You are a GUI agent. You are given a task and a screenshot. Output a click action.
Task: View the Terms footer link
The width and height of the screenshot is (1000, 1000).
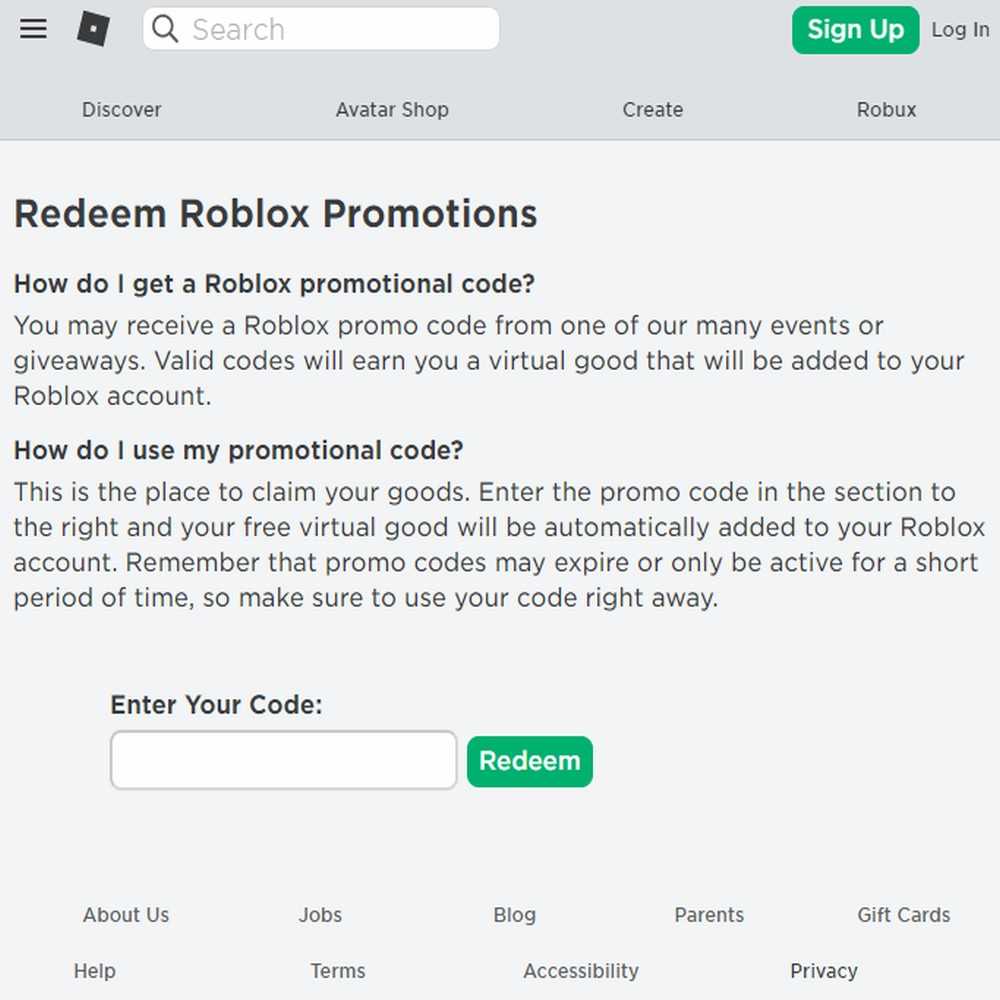(x=337, y=971)
